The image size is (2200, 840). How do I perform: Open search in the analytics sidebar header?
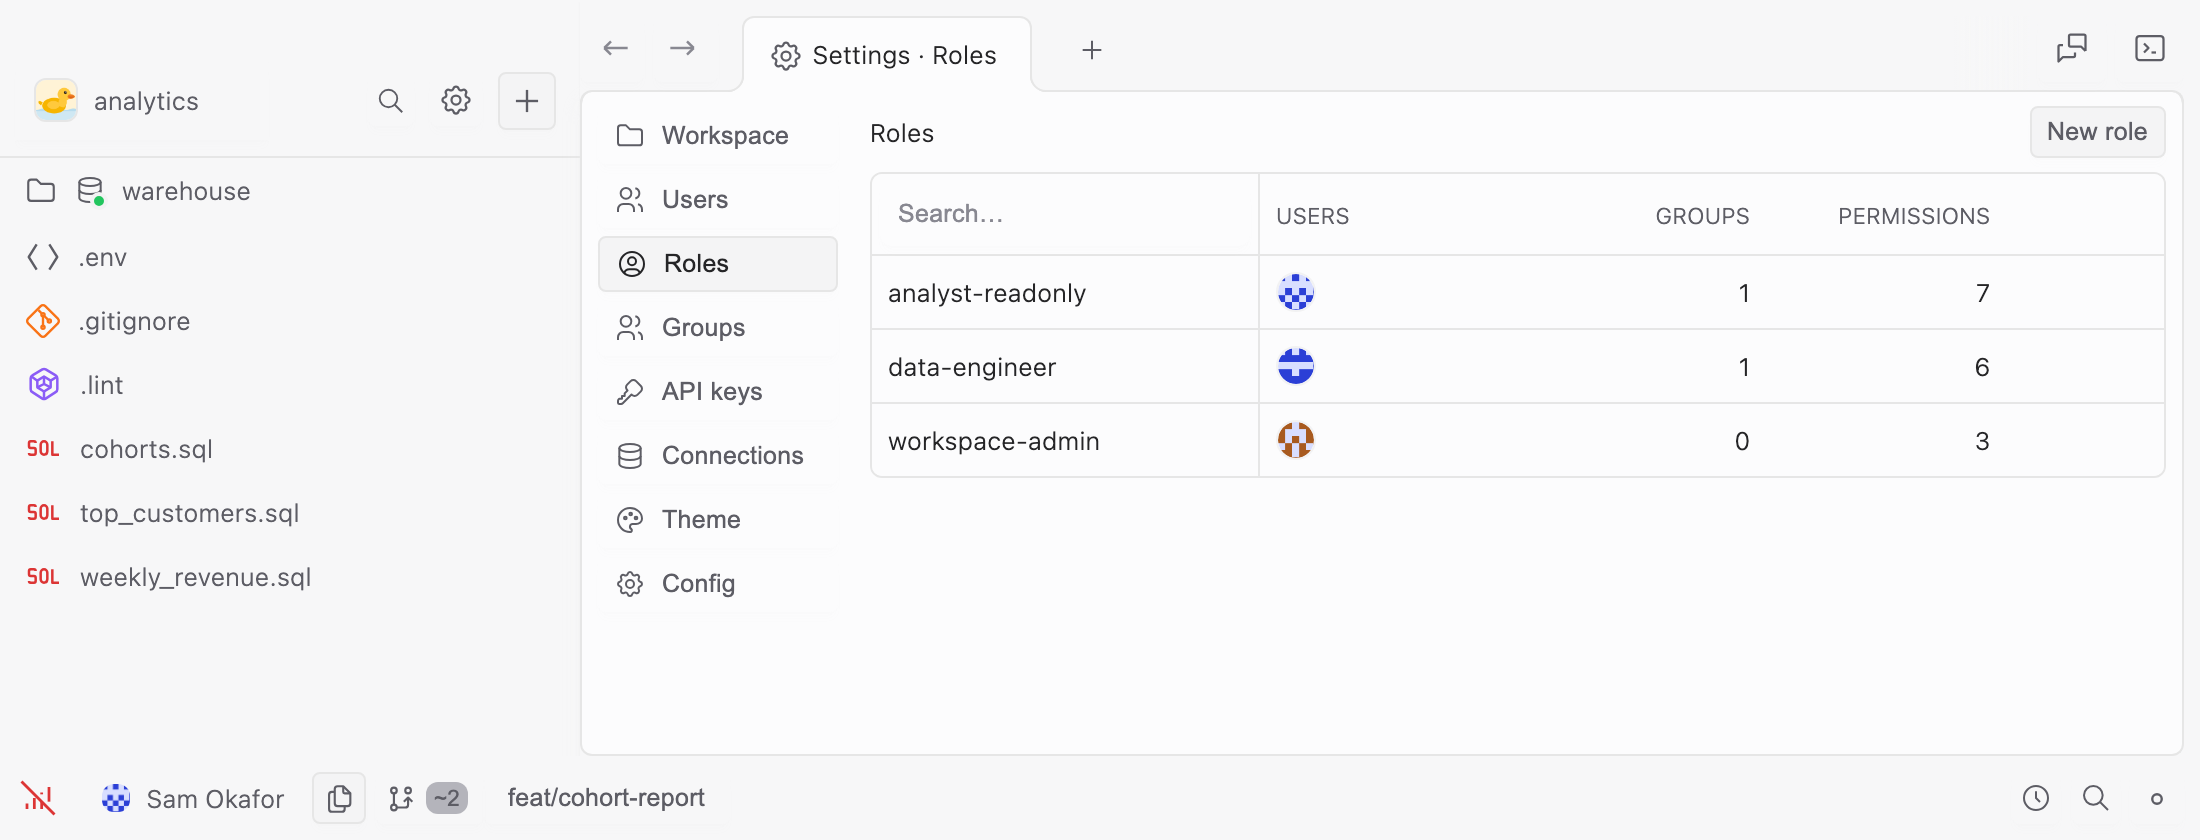390,101
